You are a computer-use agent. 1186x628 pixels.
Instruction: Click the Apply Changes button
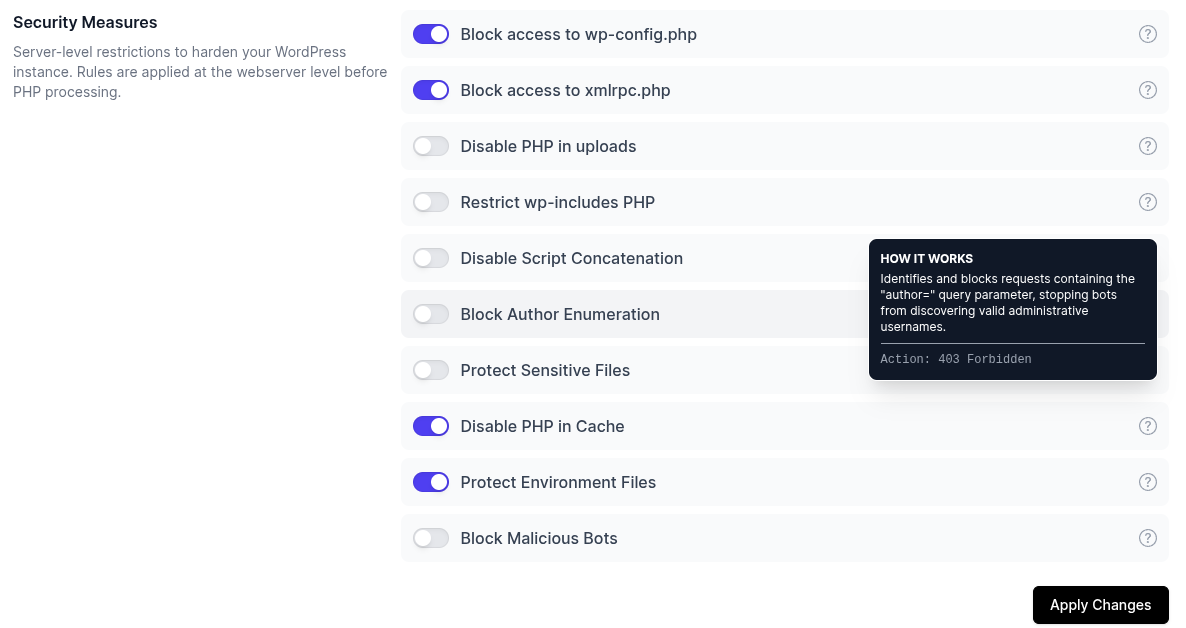coord(1100,605)
